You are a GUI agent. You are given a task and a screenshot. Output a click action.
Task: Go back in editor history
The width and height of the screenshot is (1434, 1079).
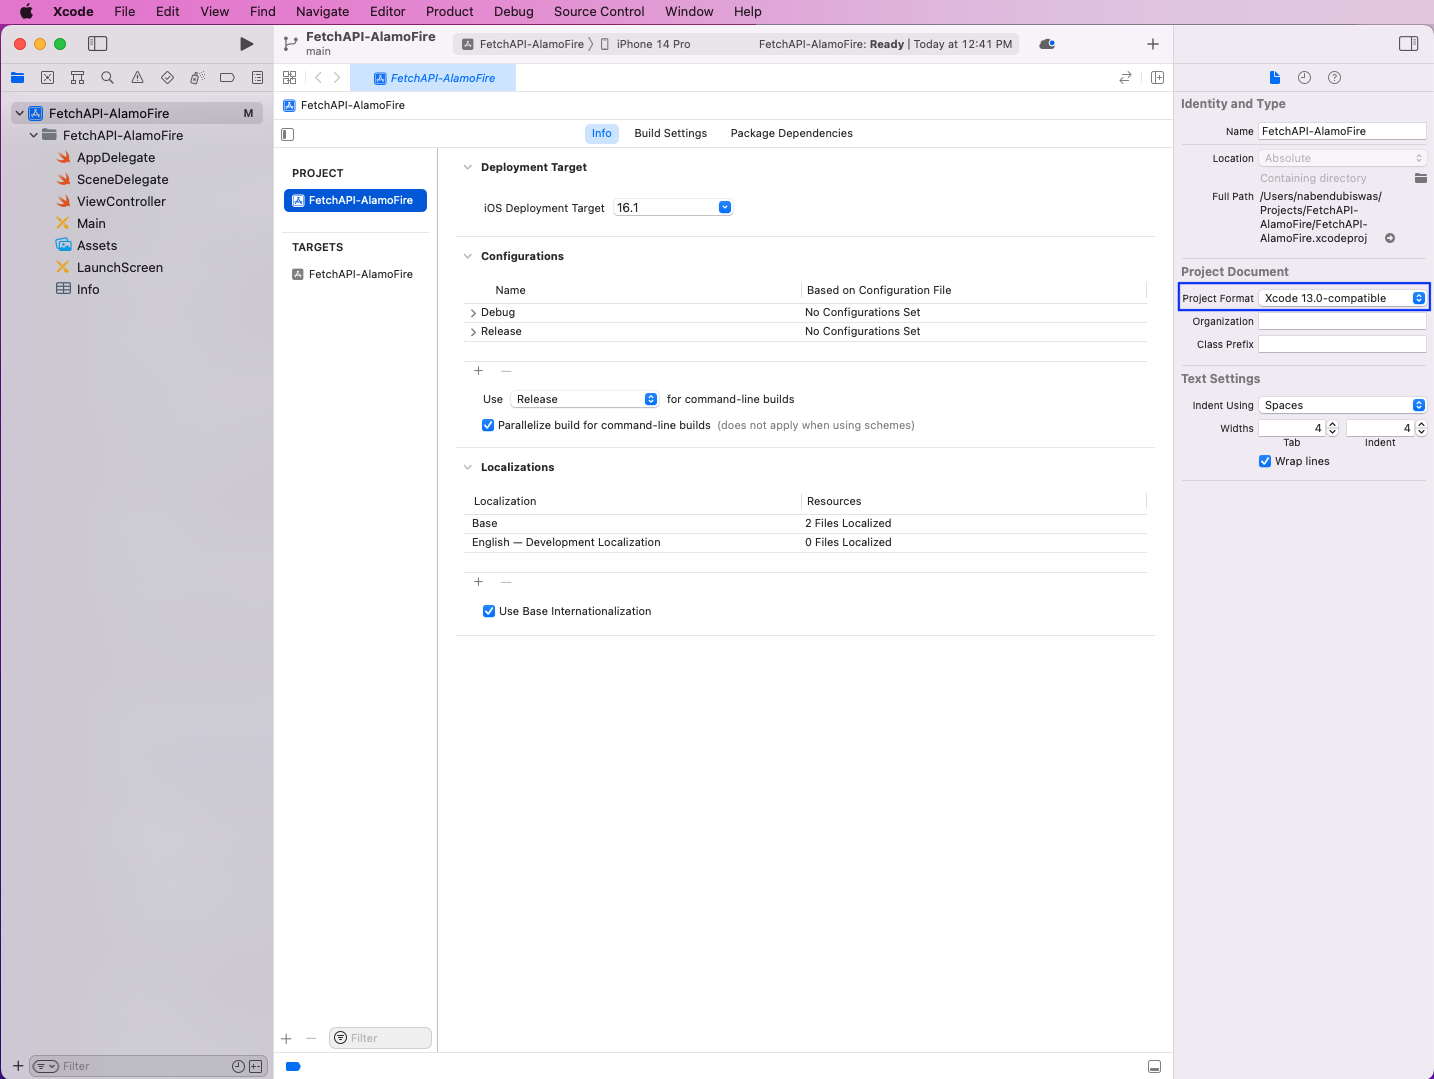click(318, 78)
